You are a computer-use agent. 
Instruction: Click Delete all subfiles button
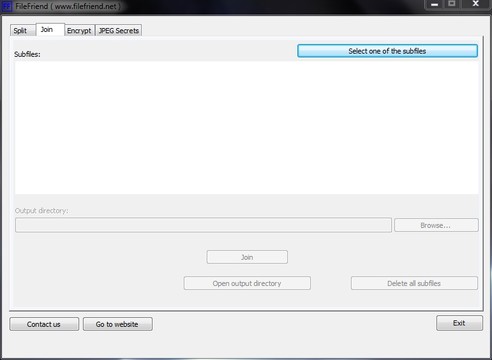click(x=414, y=283)
